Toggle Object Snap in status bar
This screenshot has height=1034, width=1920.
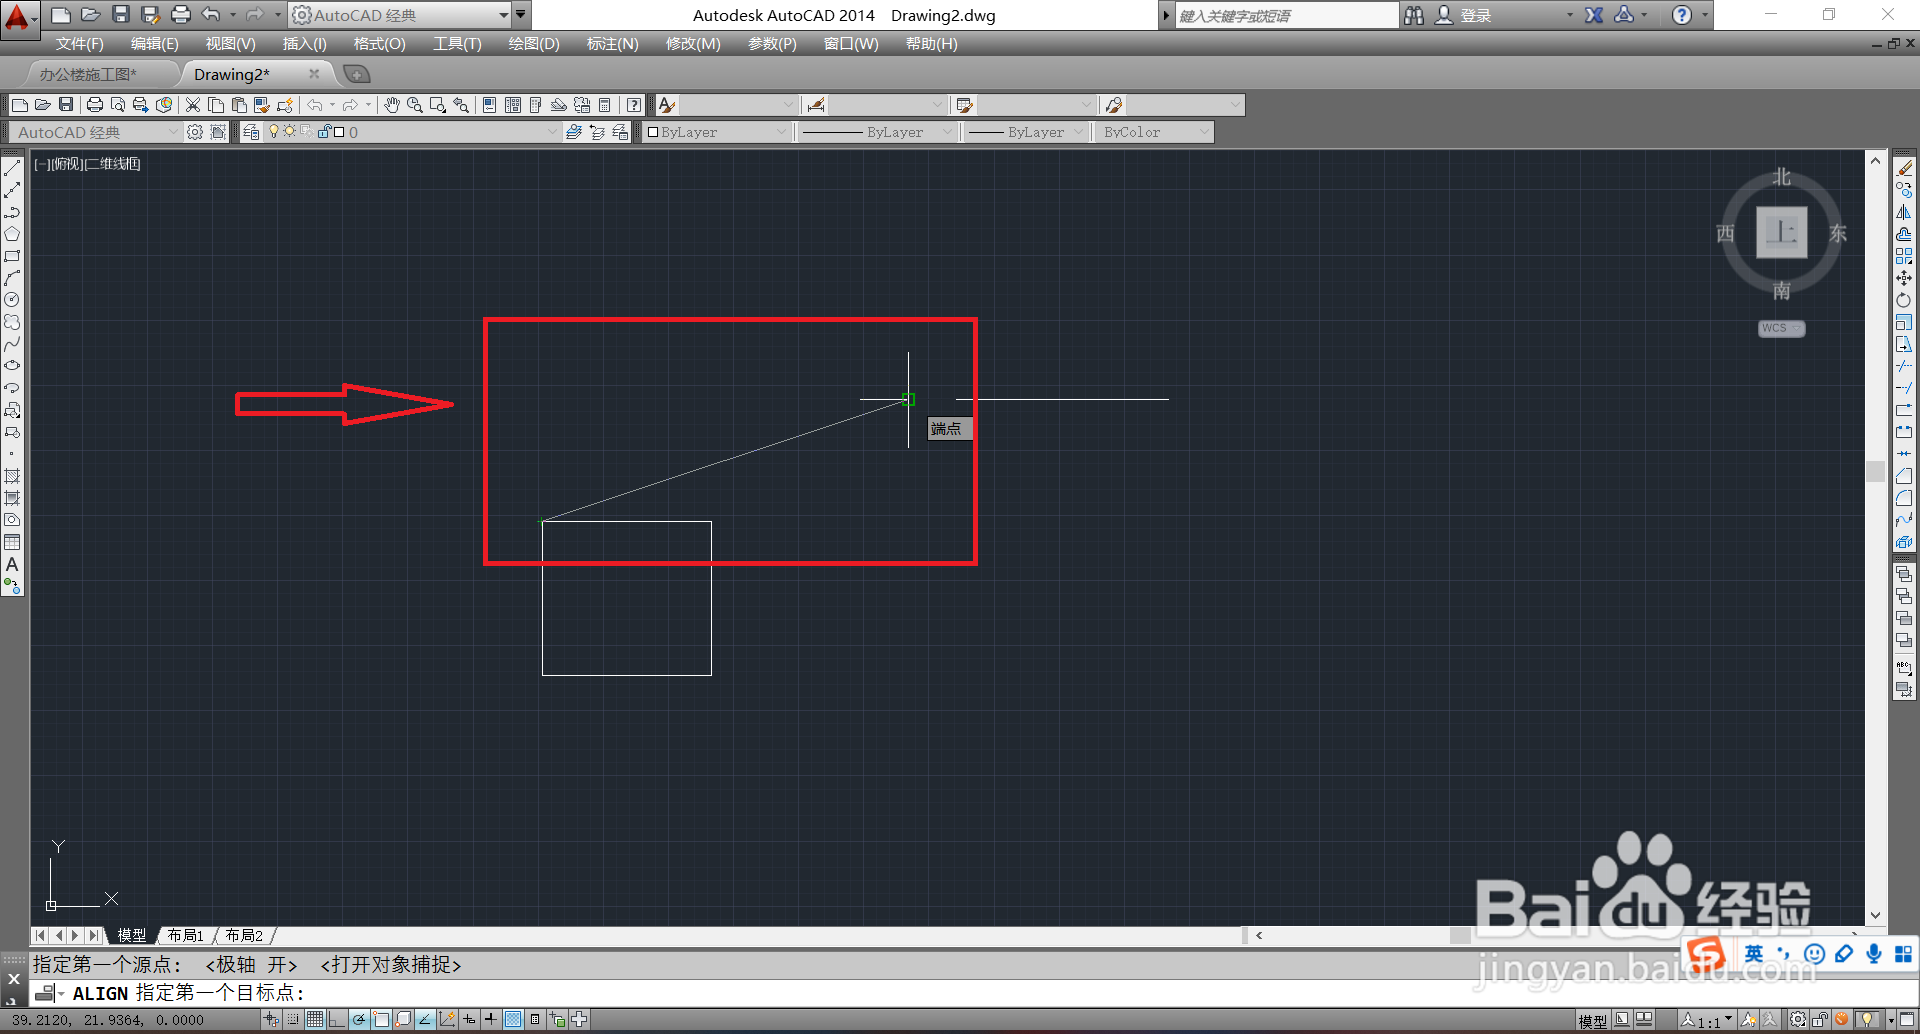pyautogui.click(x=381, y=1020)
